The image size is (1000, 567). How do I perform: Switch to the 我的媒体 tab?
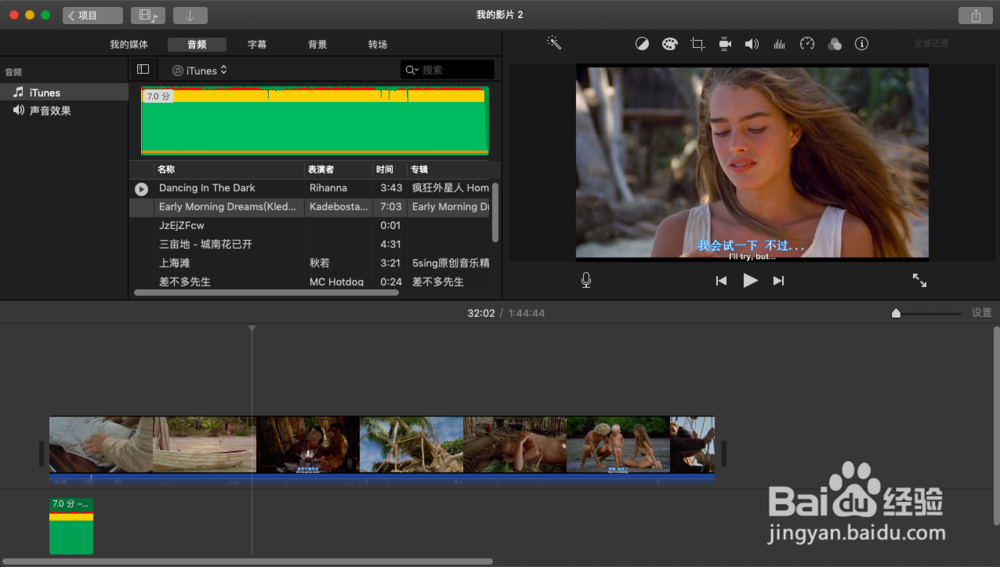[129, 44]
